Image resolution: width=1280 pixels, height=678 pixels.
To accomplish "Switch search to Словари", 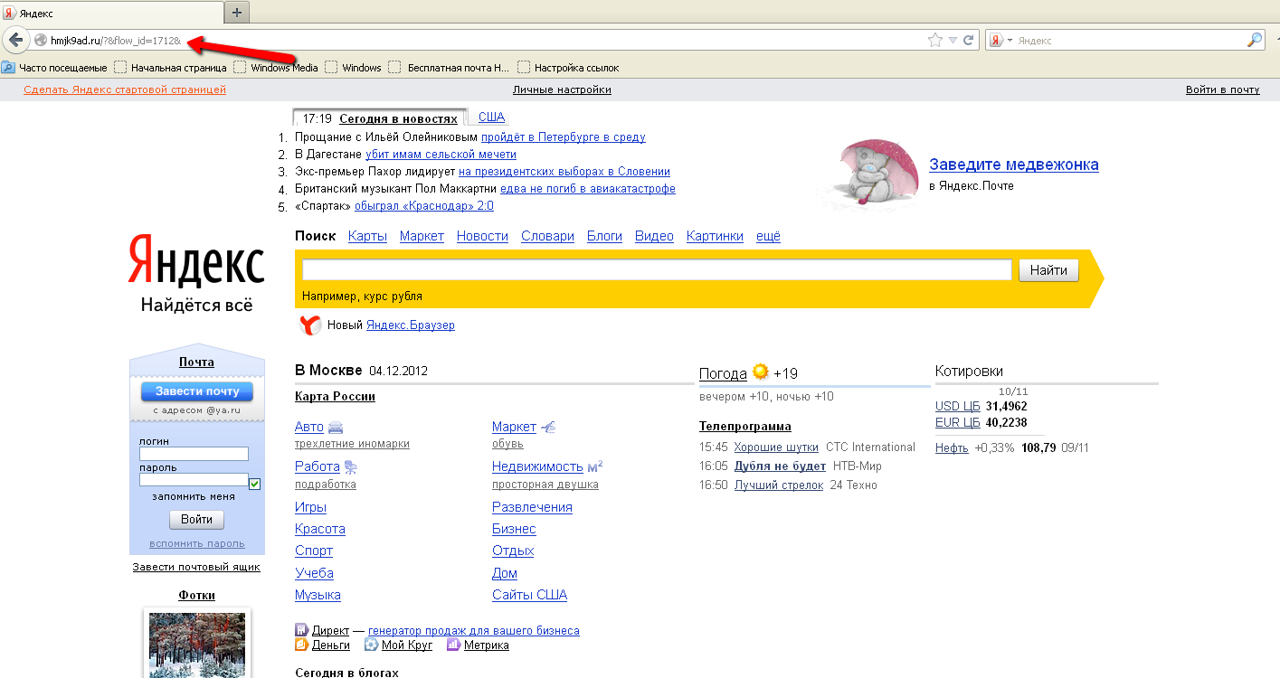I will [x=548, y=236].
